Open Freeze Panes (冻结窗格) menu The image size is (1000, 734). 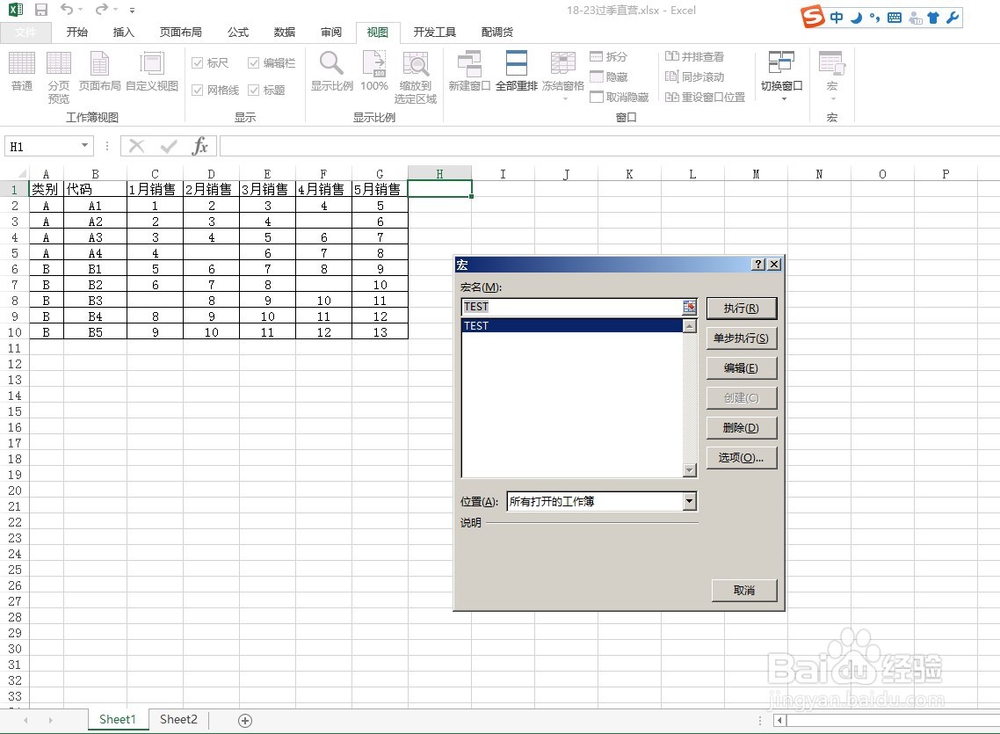[x=563, y=75]
